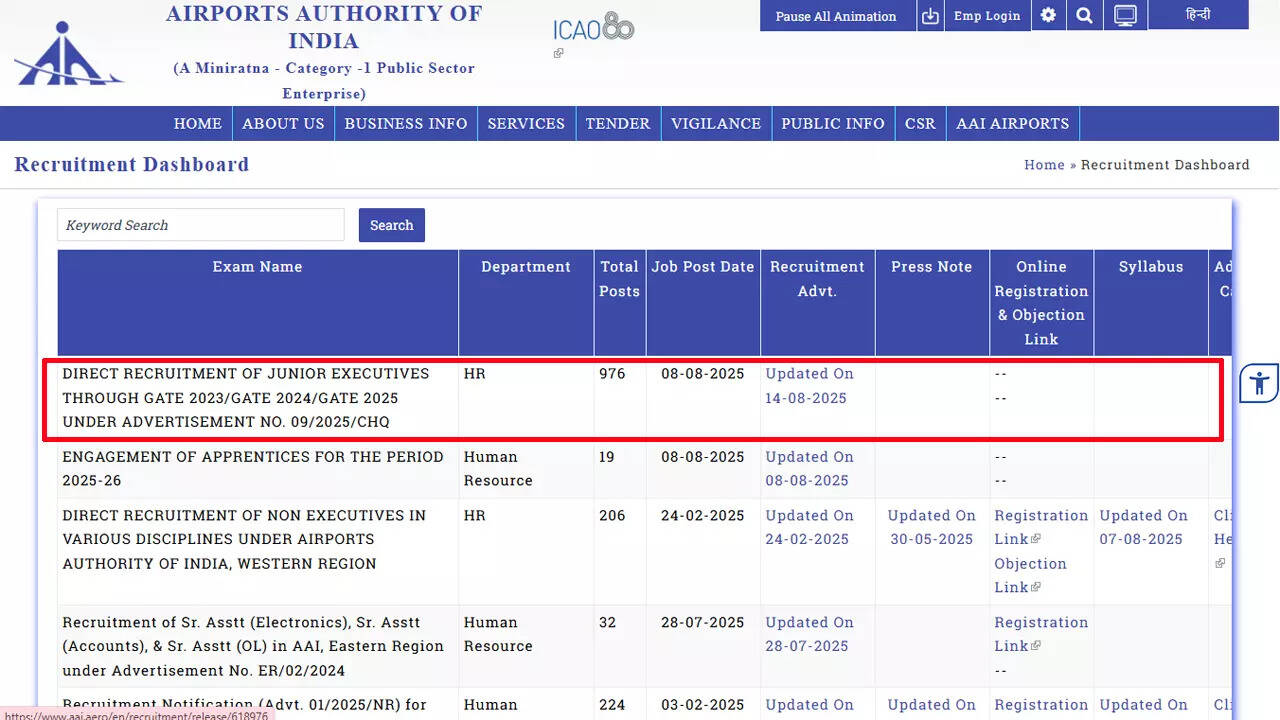
Task: Focus the Keyword Search field
Action: (201, 225)
